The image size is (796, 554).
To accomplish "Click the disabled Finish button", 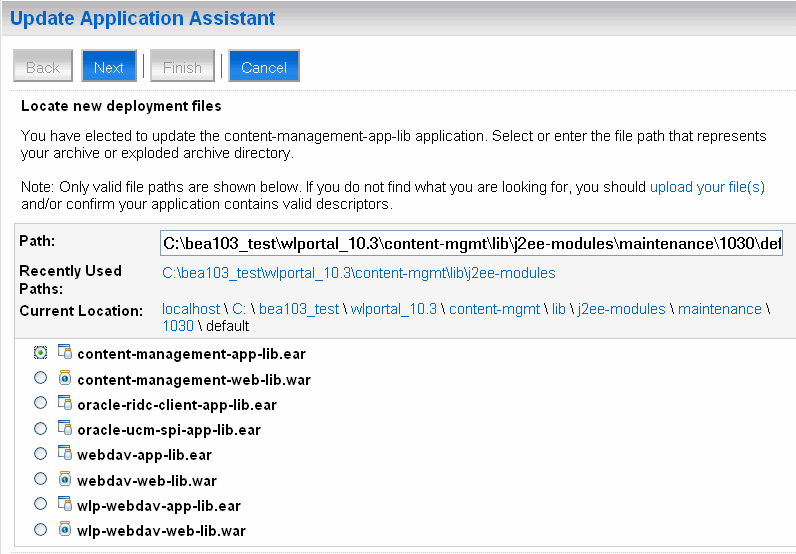I will click(182, 66).
